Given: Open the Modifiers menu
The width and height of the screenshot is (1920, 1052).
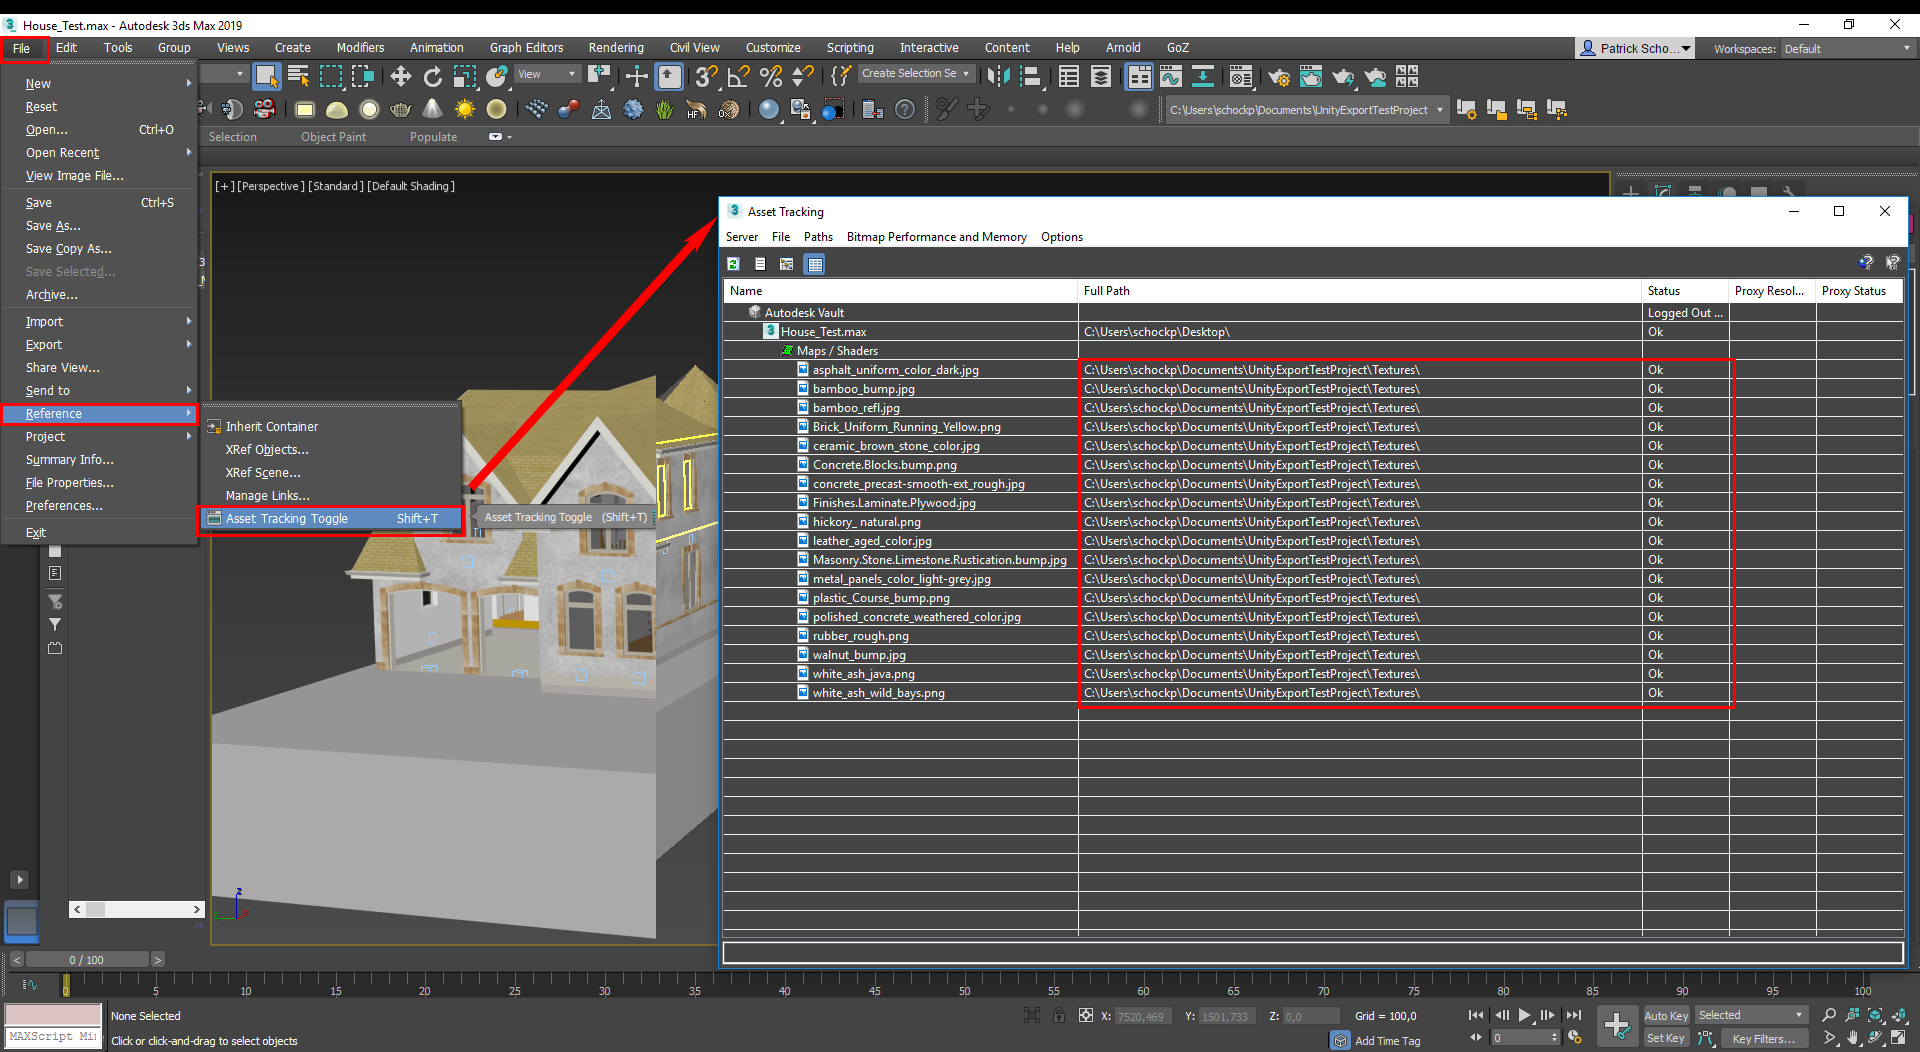Looking at the screenshot, I should (x=360, y=48).
